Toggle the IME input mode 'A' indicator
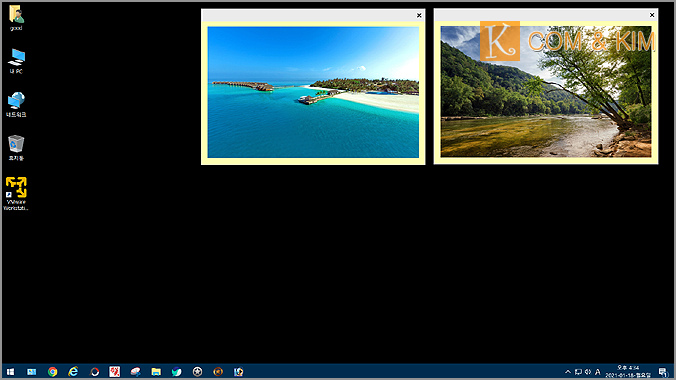This screenshot has width=676, height=380. [598, 371]
